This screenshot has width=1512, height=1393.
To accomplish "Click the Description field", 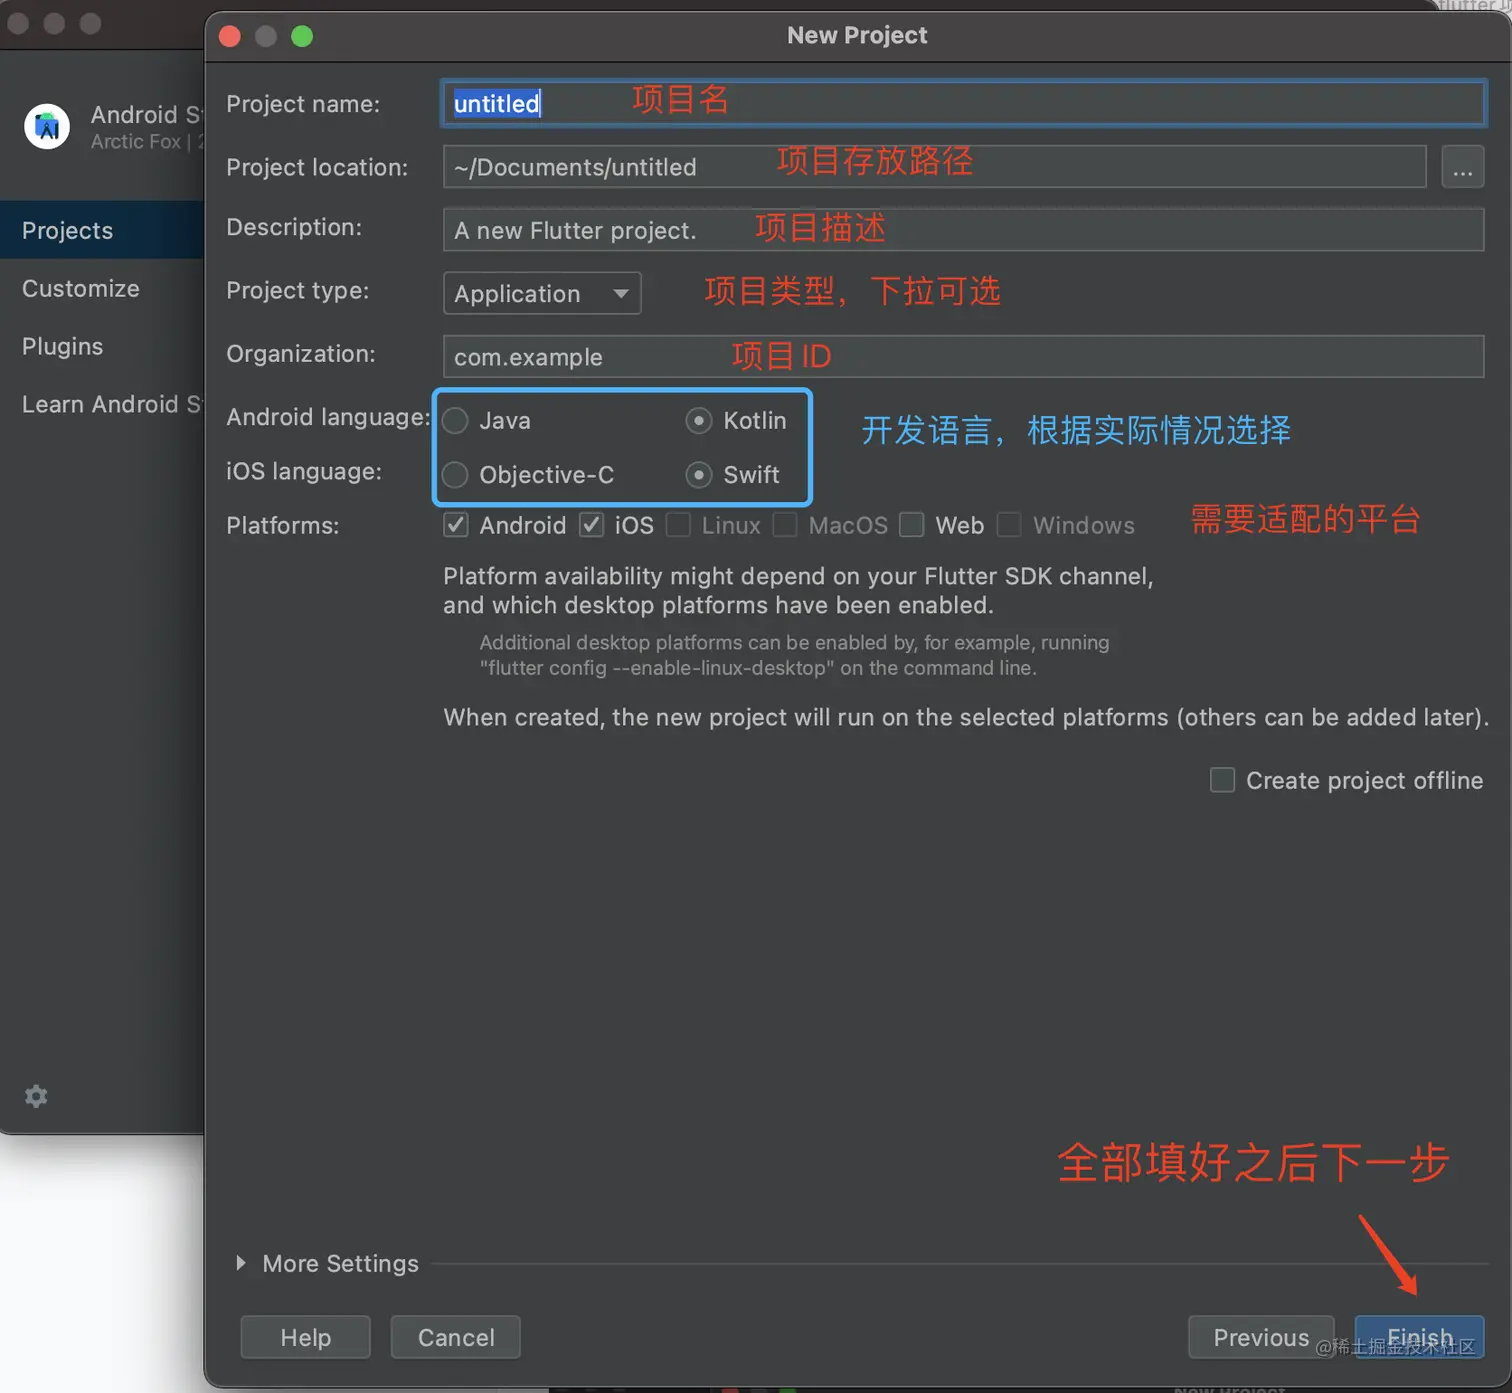I will coord(963,230).
